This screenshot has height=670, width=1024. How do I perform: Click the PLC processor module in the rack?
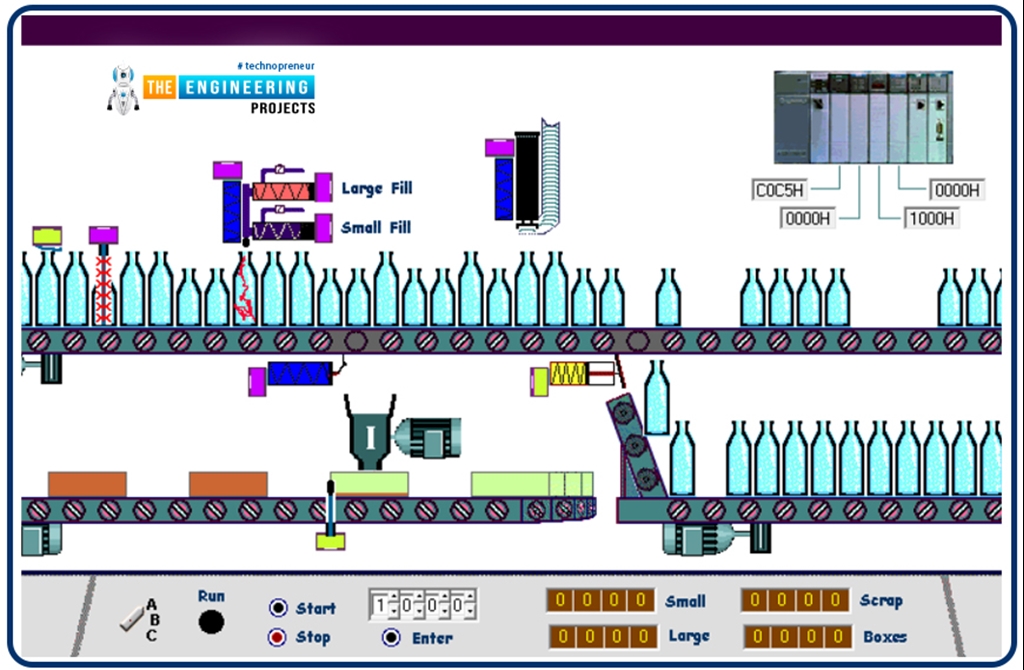820,120
